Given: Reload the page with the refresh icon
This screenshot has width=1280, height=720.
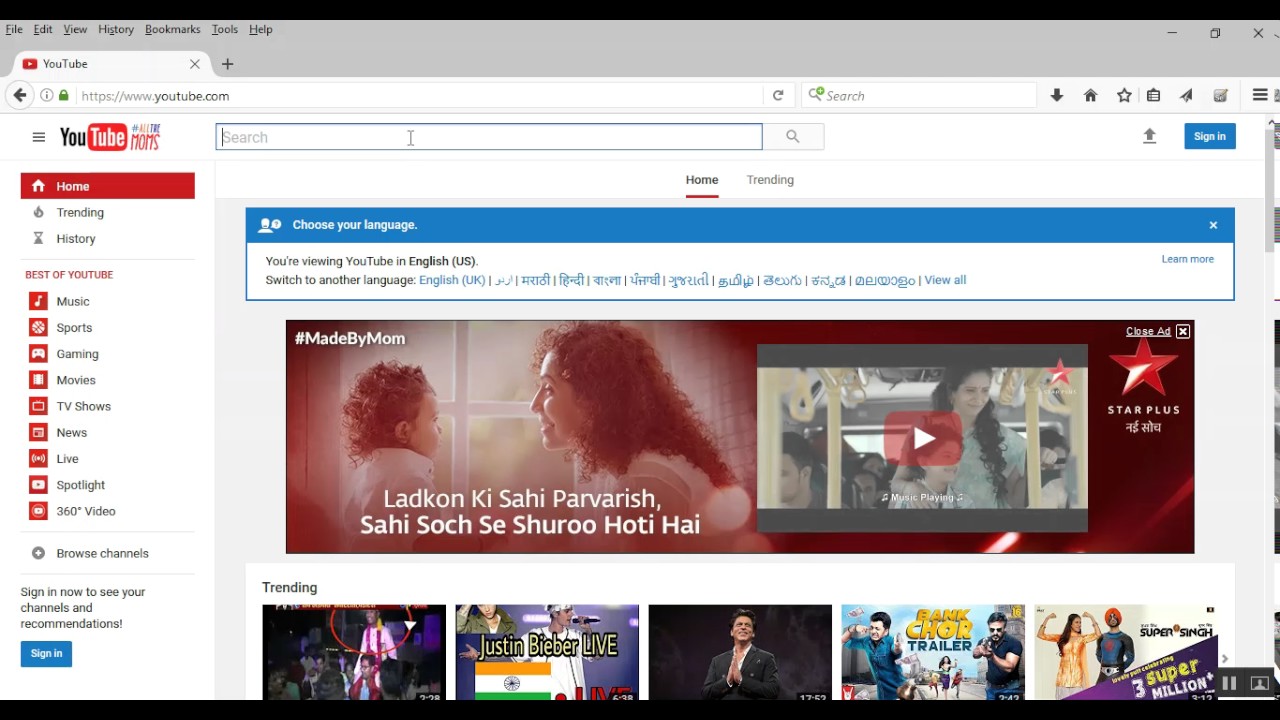Looking at the screenshot, I should tap(778, 96).
